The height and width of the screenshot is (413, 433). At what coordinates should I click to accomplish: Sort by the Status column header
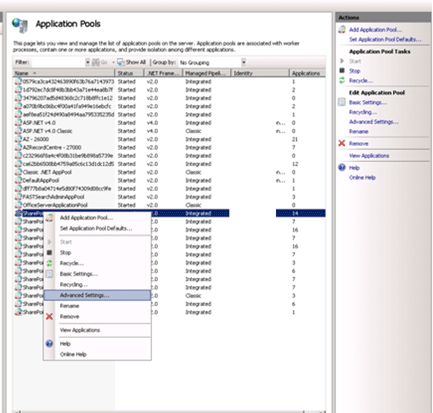pos(129,73)
